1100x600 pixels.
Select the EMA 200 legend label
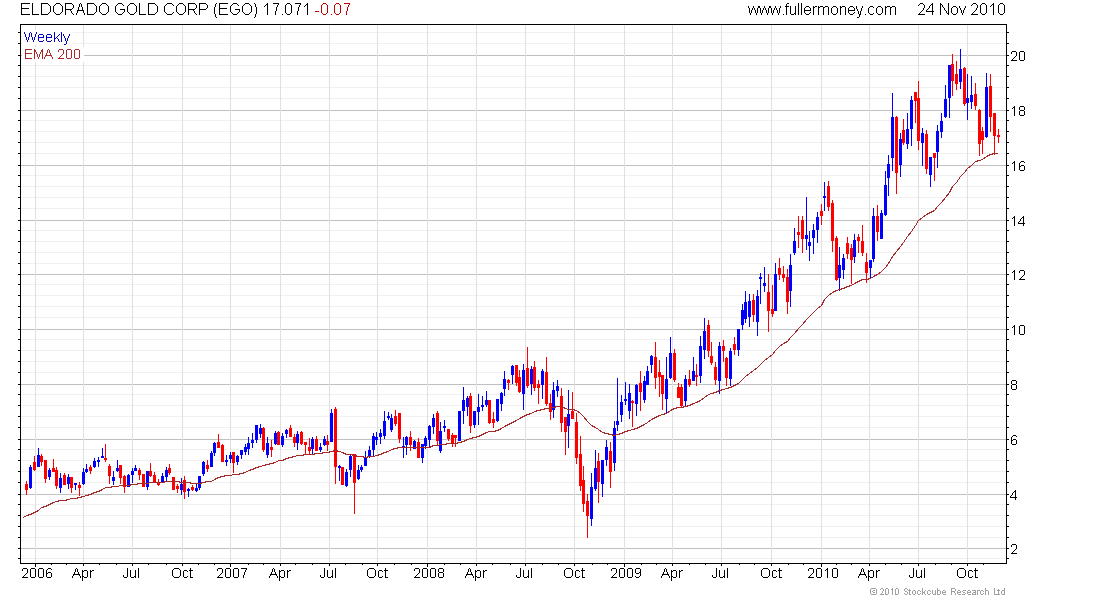click(x=52, y=55)
